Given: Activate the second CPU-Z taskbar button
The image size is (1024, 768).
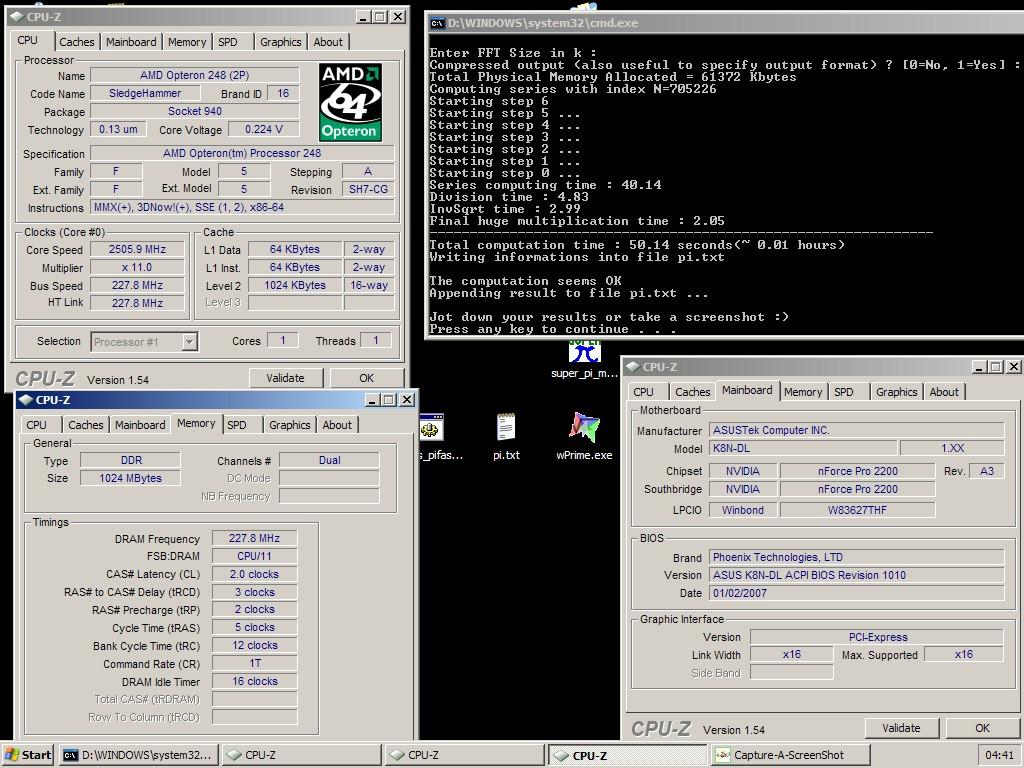Looking at the screenshot, I should click(464, 755).
